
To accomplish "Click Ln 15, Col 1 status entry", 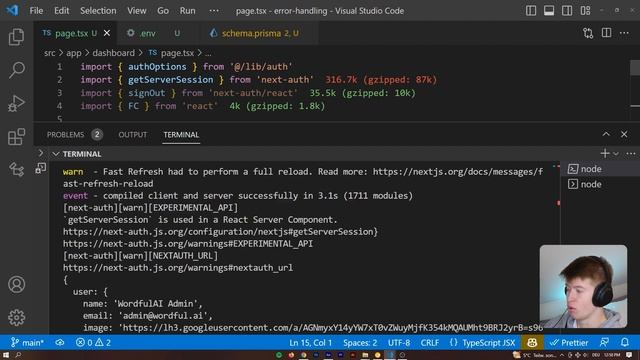I will click(x=310, y=343).
